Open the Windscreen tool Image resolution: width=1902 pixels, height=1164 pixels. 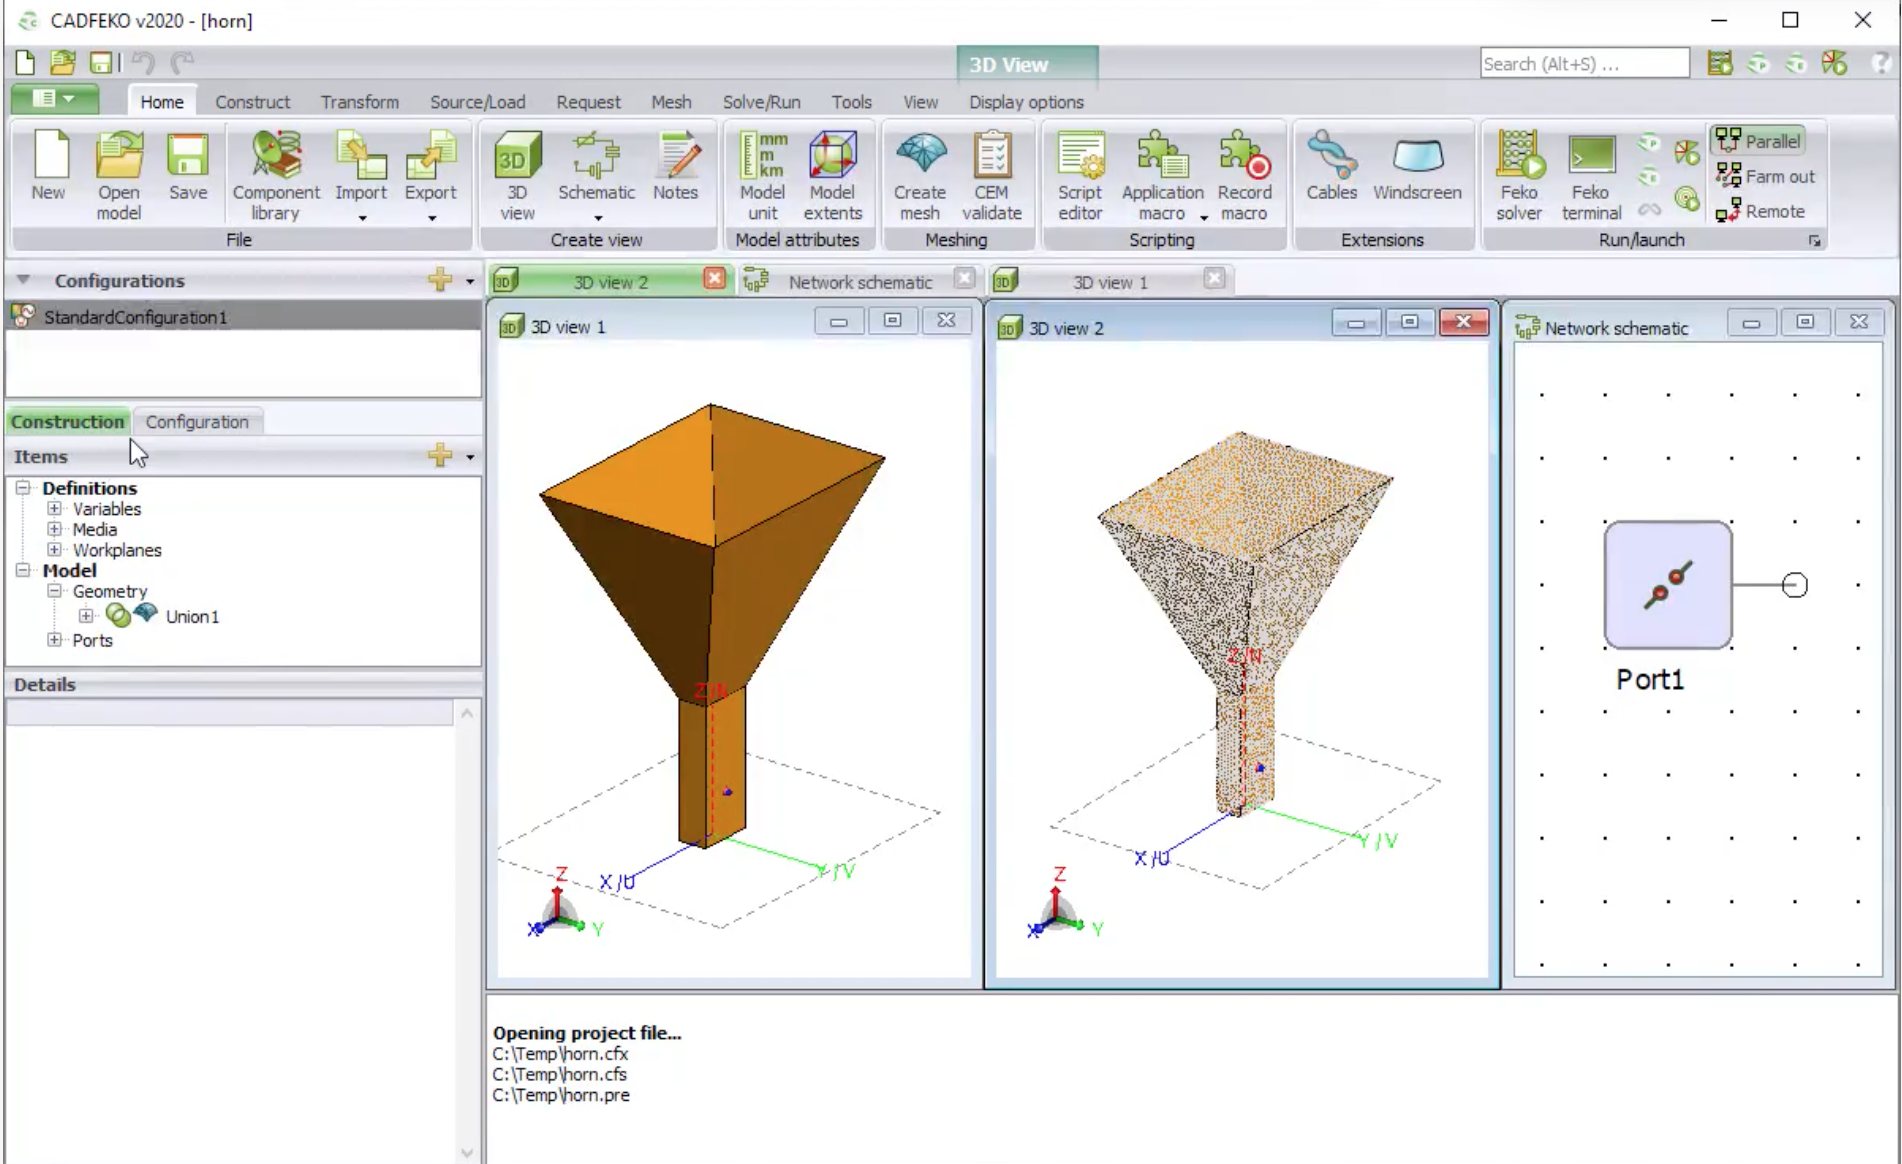1416,166
